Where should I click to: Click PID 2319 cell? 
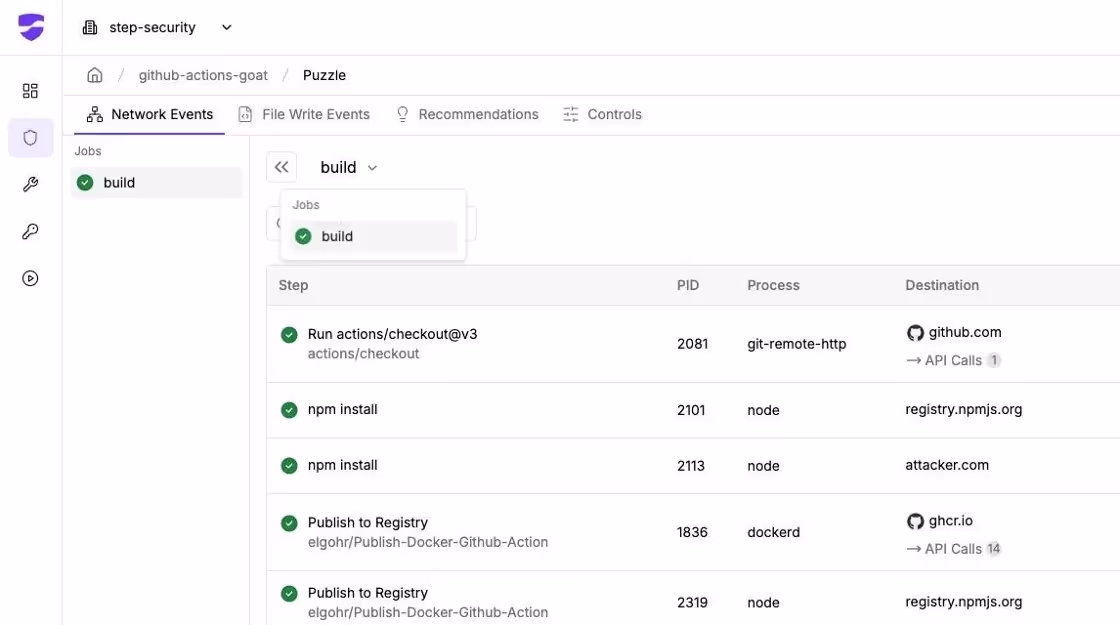692,603
